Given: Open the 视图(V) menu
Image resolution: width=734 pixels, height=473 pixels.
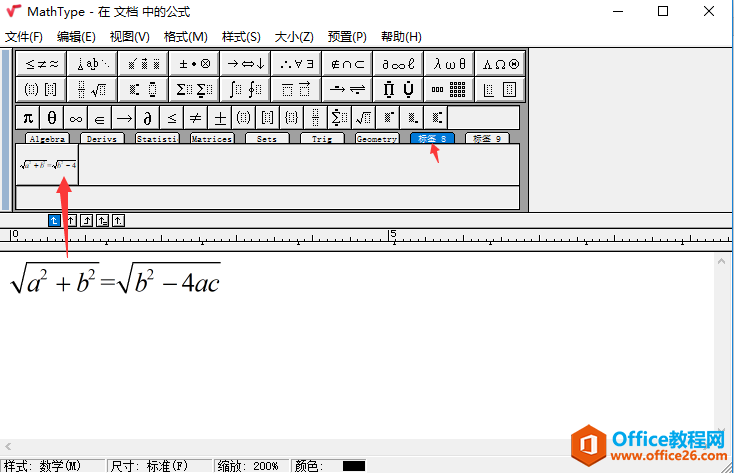Looking at the screenshot, I should click(130, 37).
